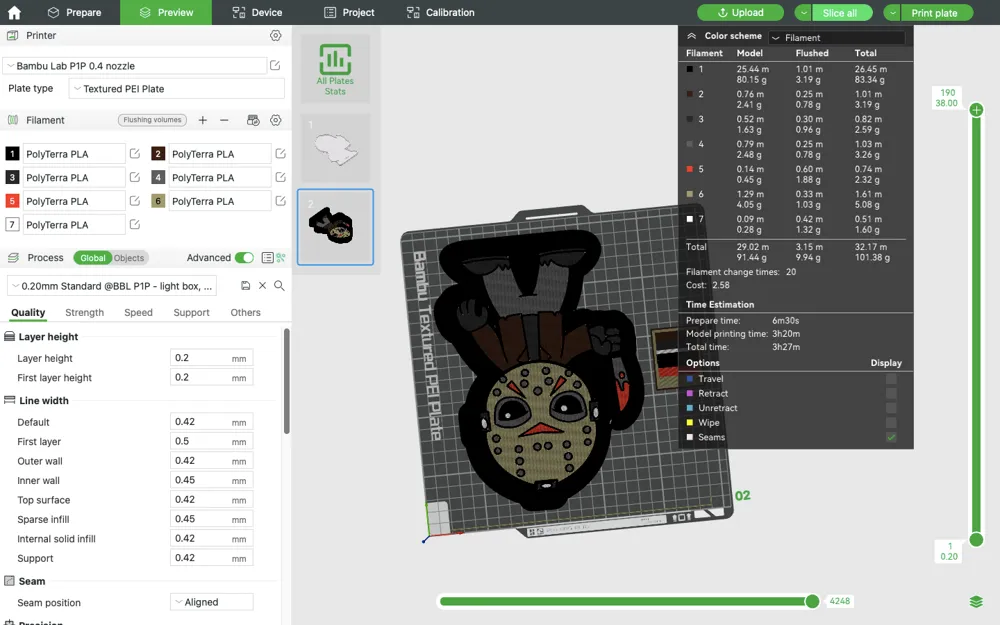Go to the Home screen icon

pos(14,12)
